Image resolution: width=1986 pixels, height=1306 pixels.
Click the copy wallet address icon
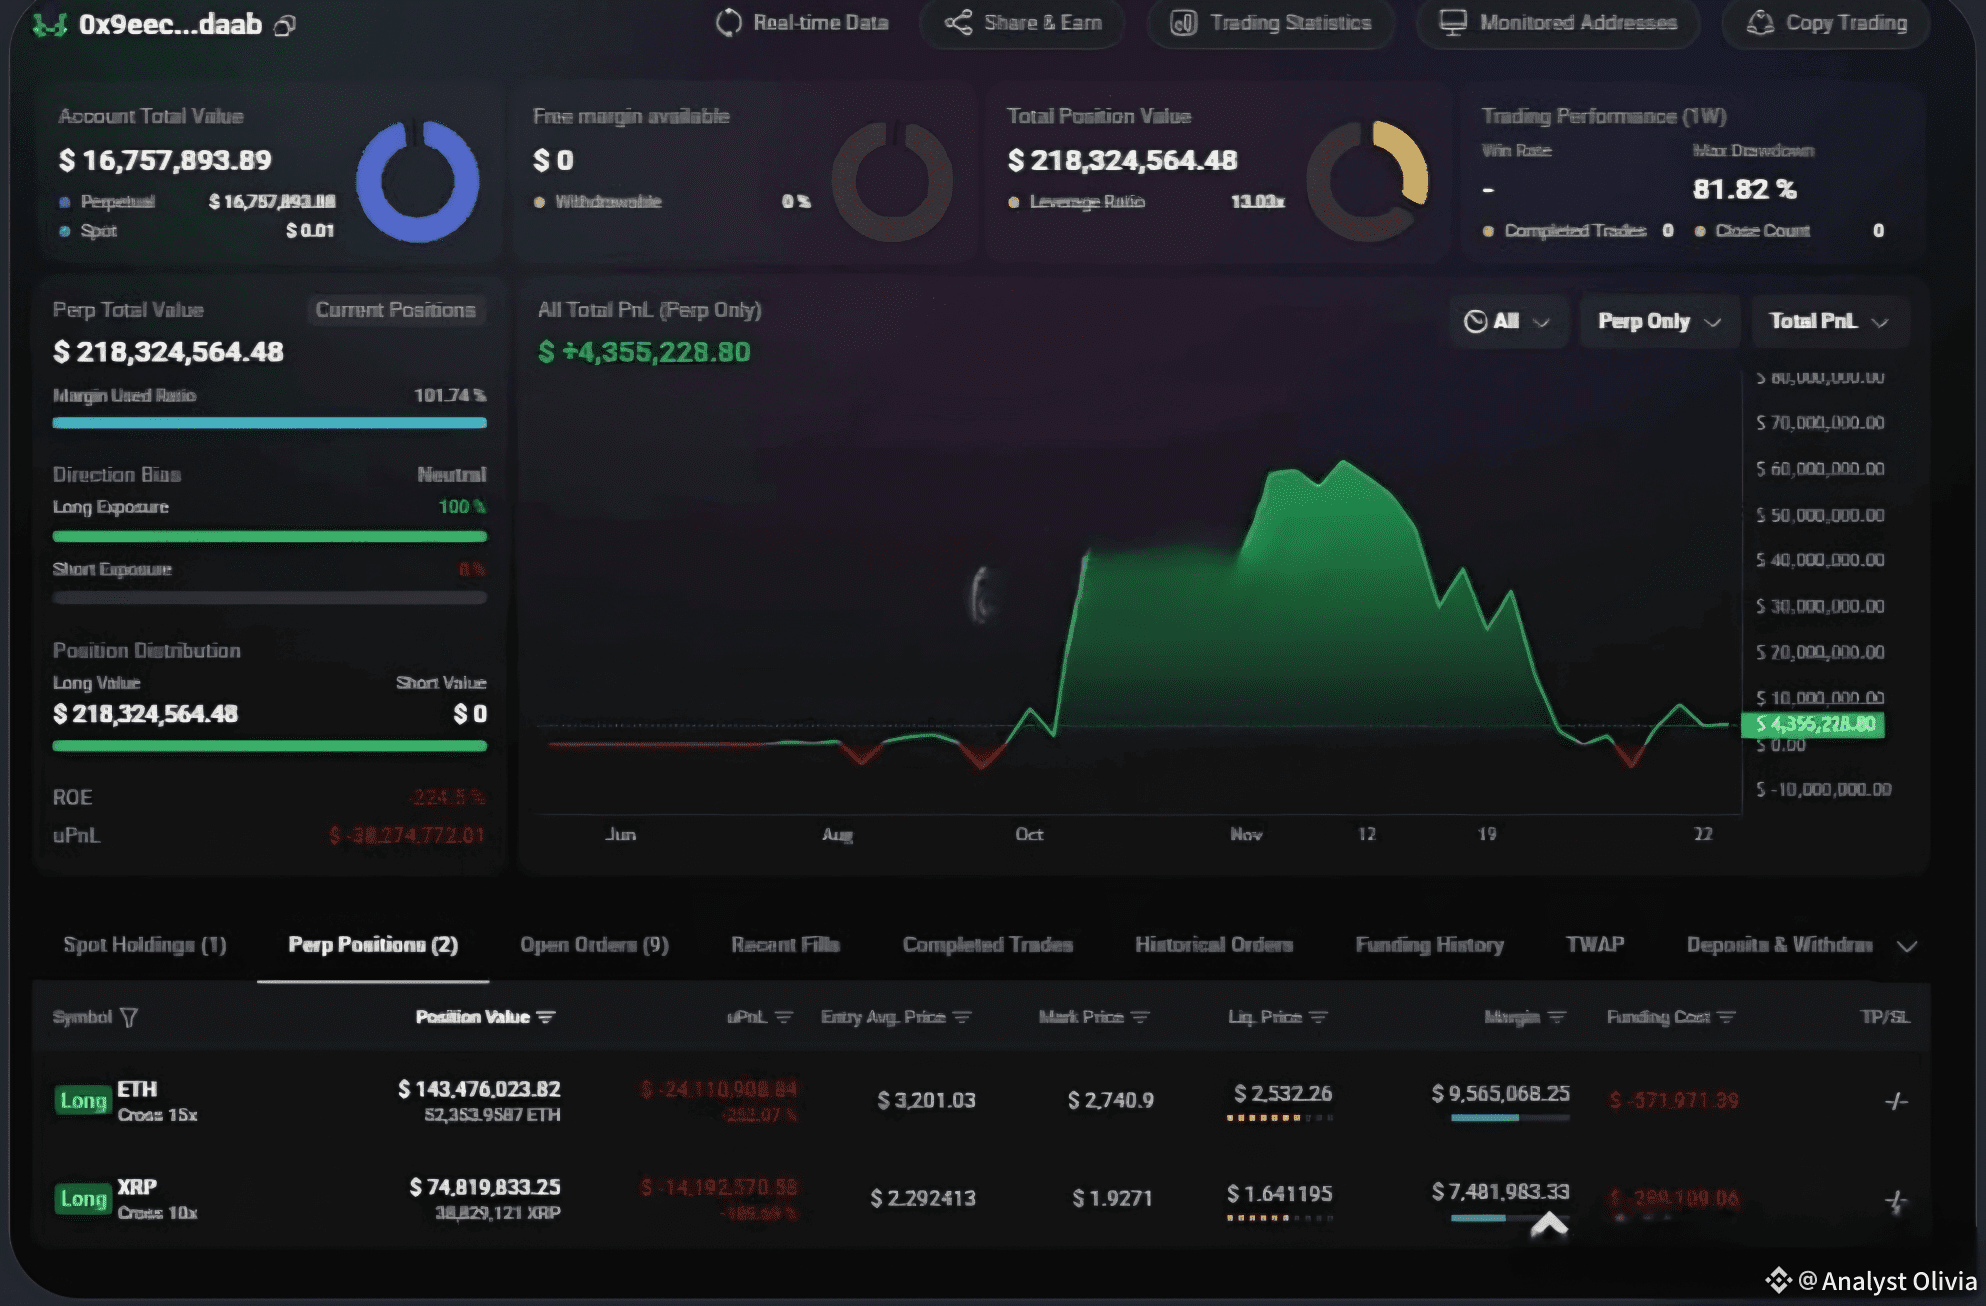pos(285,26)
